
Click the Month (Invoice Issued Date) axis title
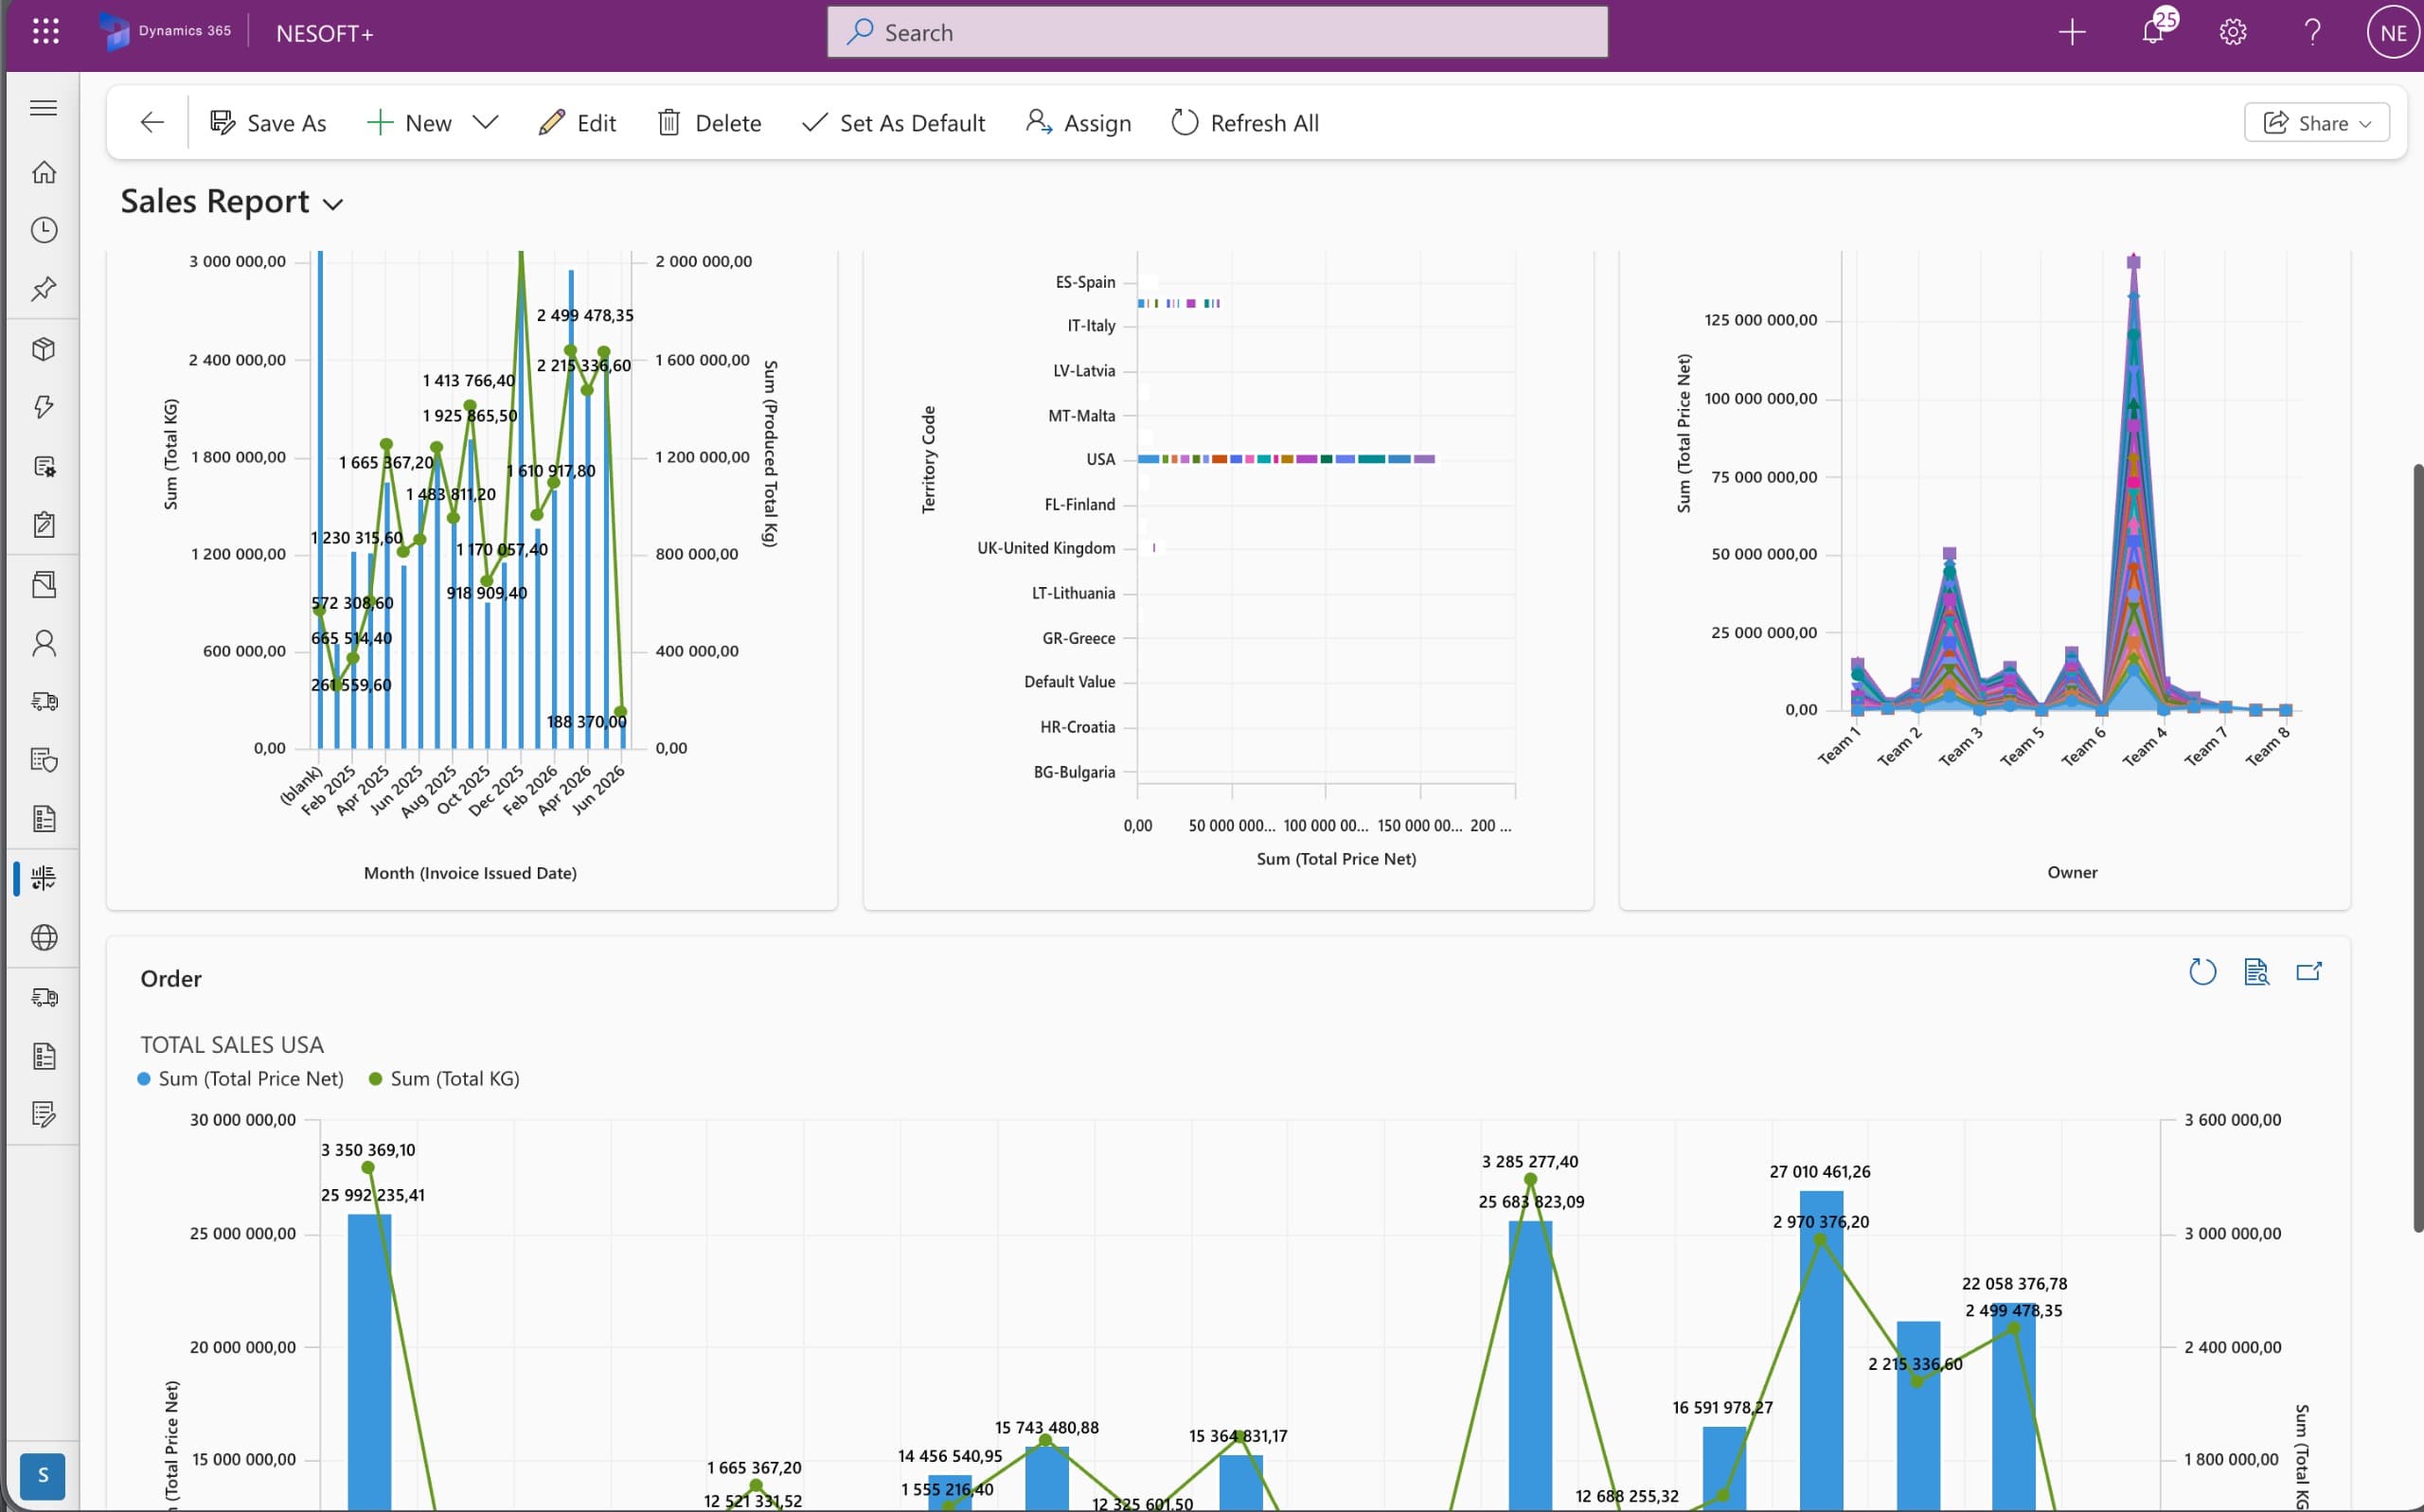pos(470,873)
